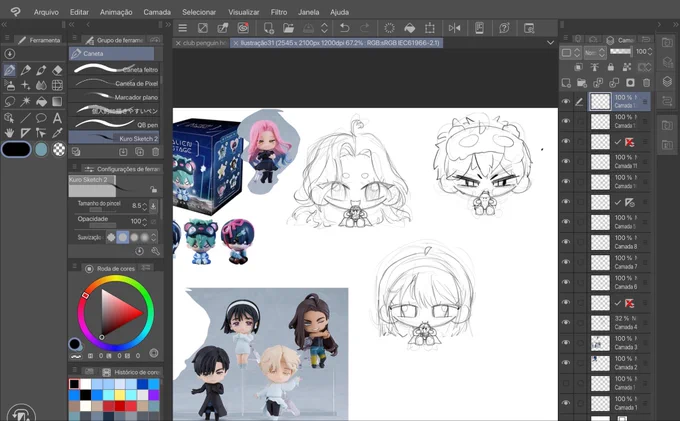This screenshot has width=680, height=421.
Task: Open command bar hamburger menu
Action: click(x=183, y=28)
